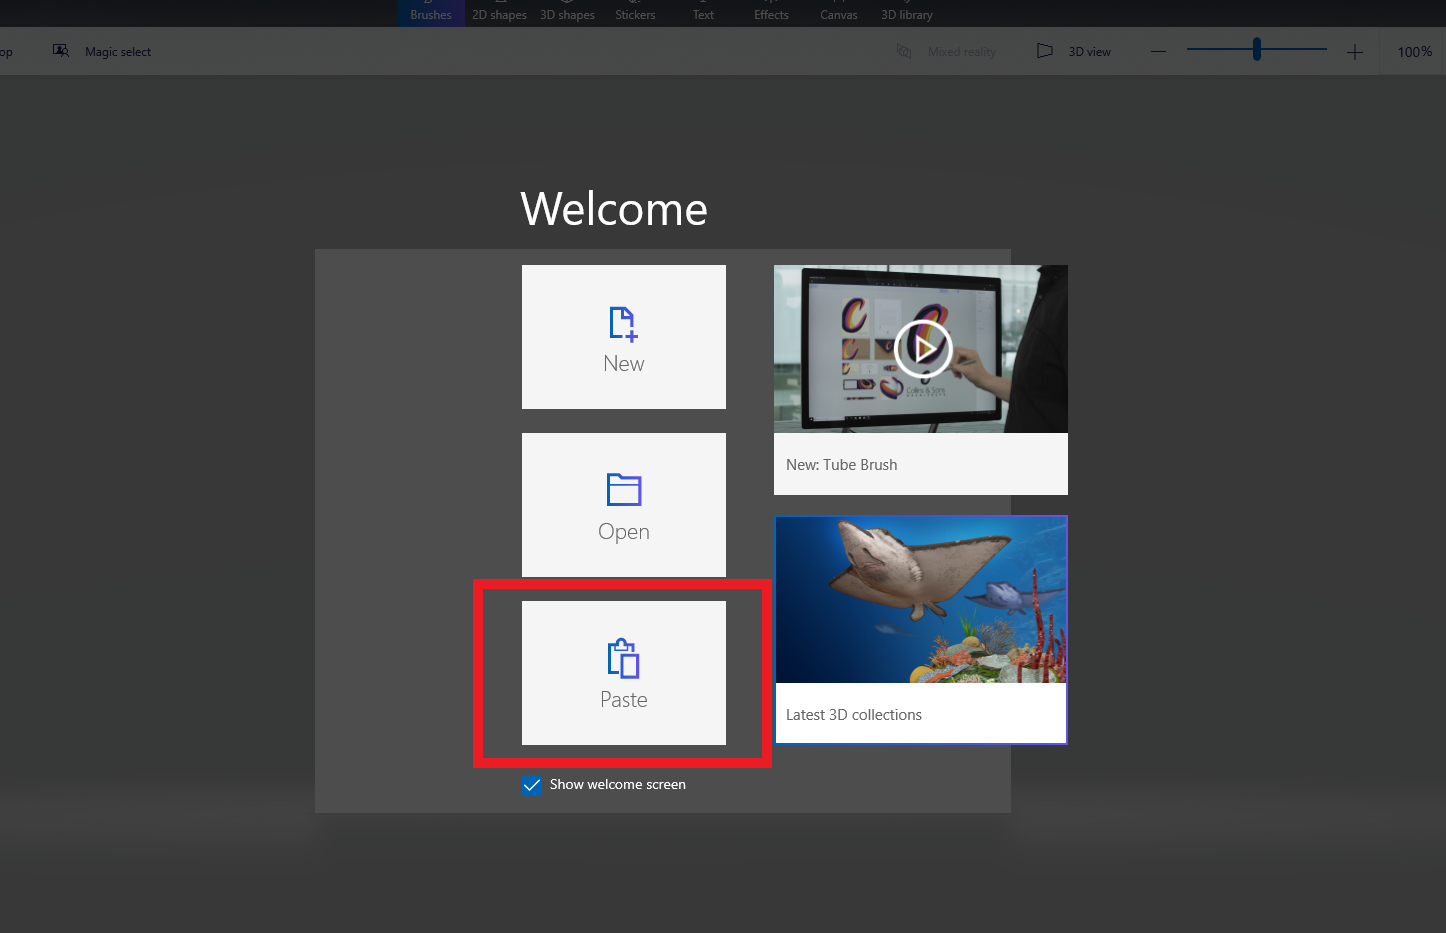This screenshot has height=933, width=1446.
Task: Create a new project with the New tile
Action: pos(624,337)
